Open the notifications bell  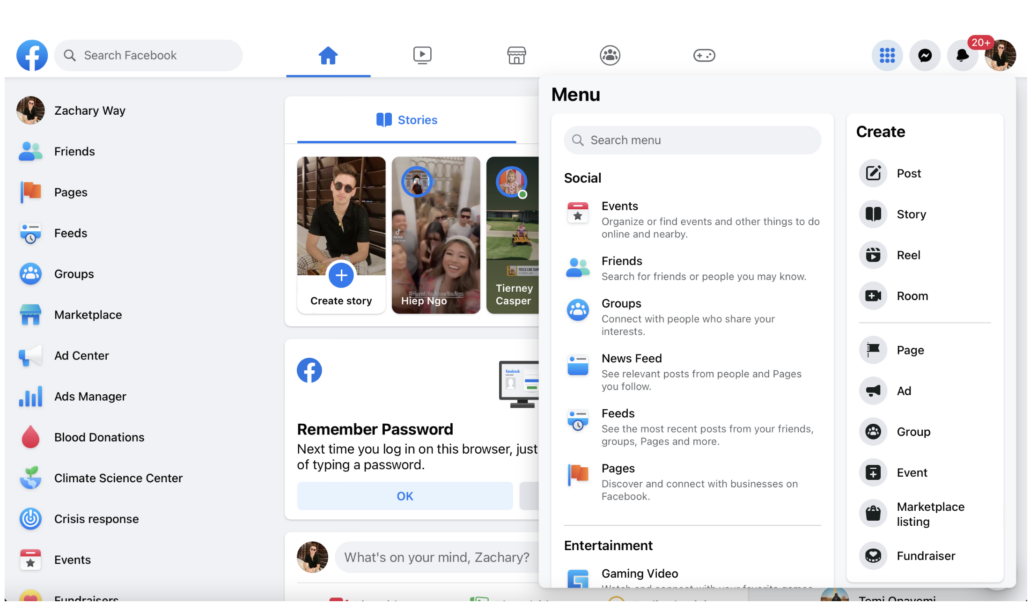962,56
